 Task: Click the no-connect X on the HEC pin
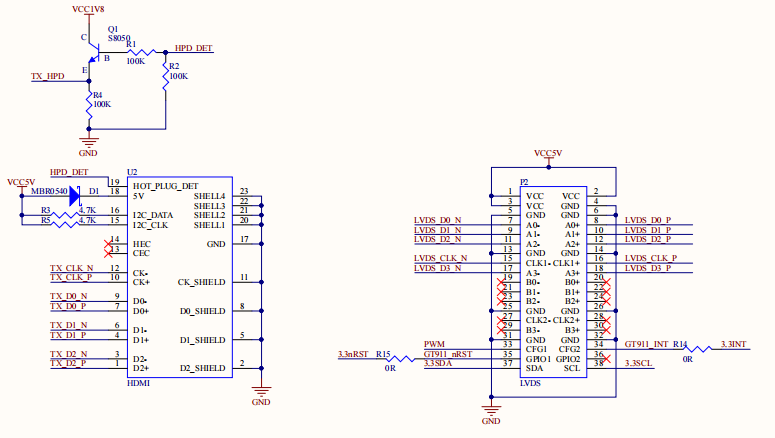coord(108,241)
